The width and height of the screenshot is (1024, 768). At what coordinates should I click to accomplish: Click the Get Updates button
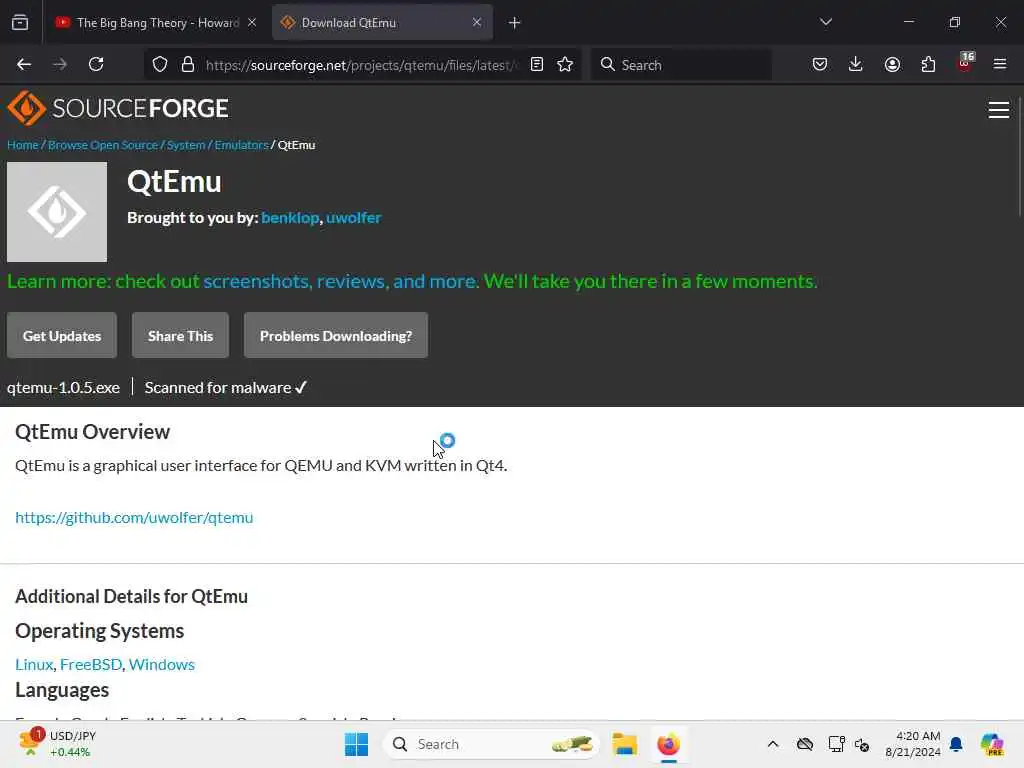point(62,335)
